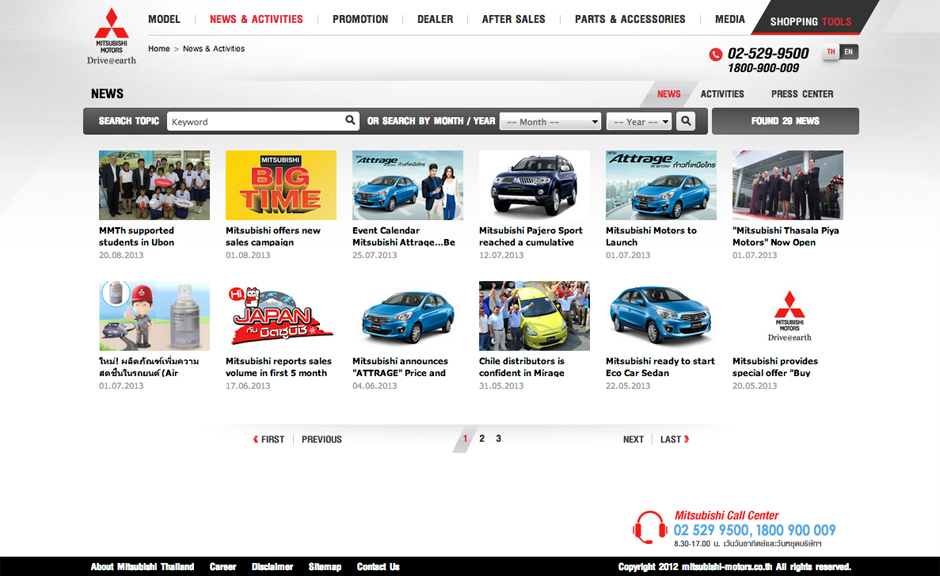This screenshot has width=940, height=576.
Task: Open the Year dropdown
Action: pyautogui.click(x=639, y=122)
